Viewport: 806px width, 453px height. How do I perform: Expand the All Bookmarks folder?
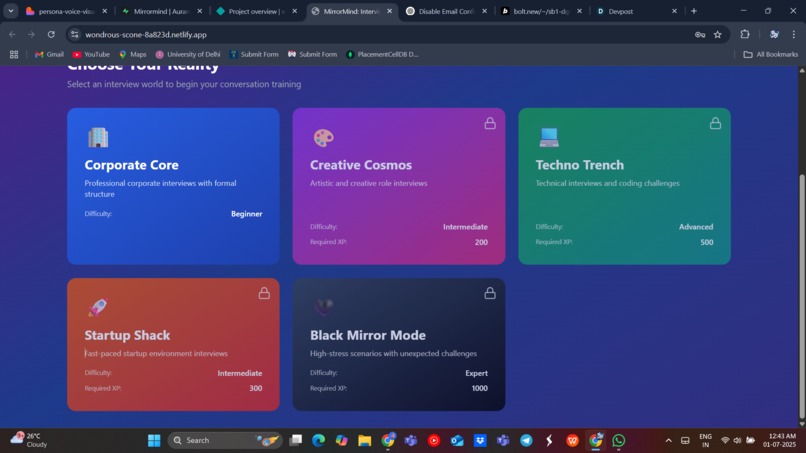[x=771, y=54]
